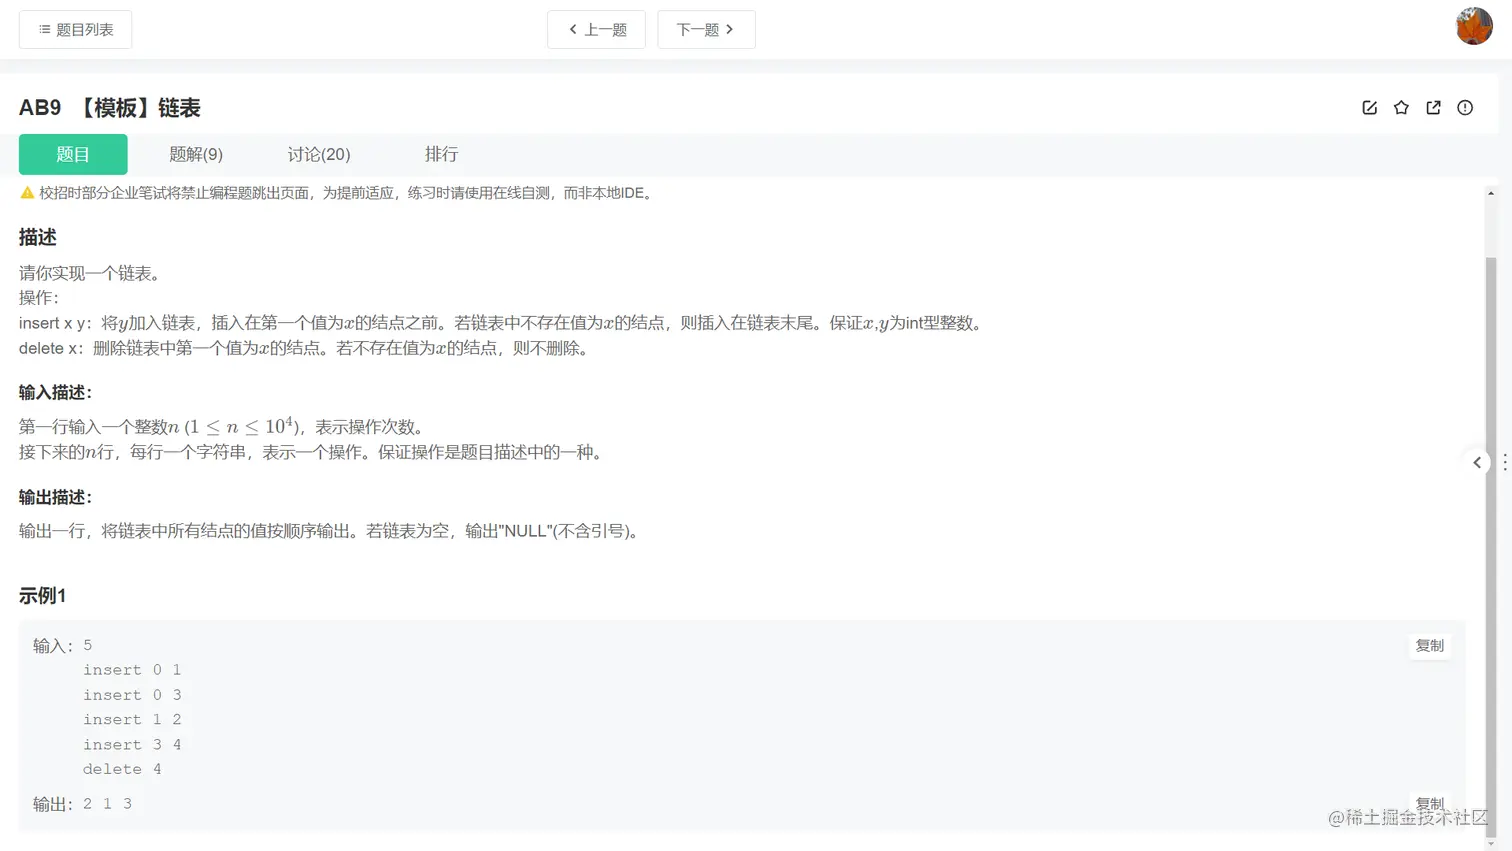
Task: Go to next problem 下一题
Action: 706,30
